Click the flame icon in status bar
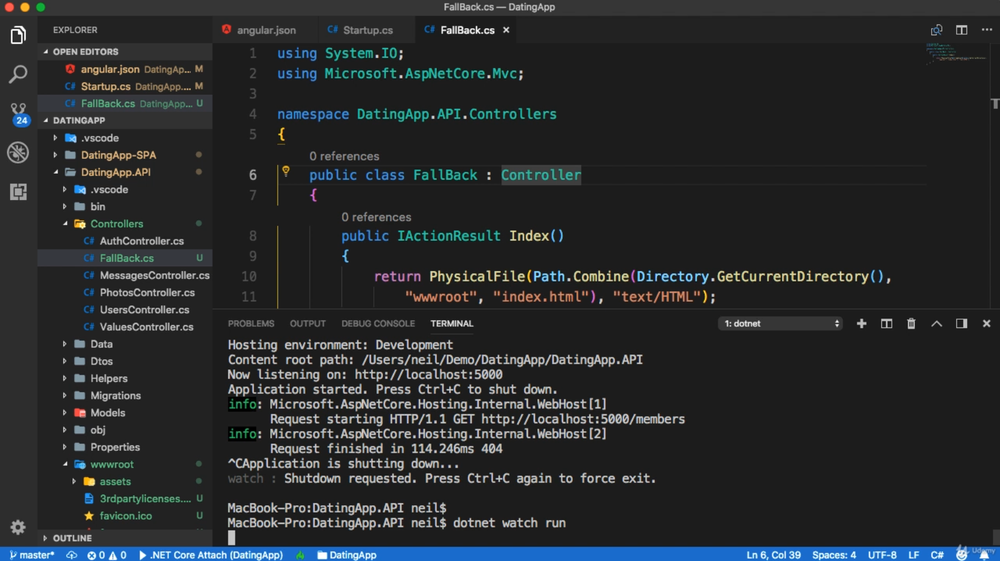Viewport: 1000px width, 561px height. click(x=300, y=555)
